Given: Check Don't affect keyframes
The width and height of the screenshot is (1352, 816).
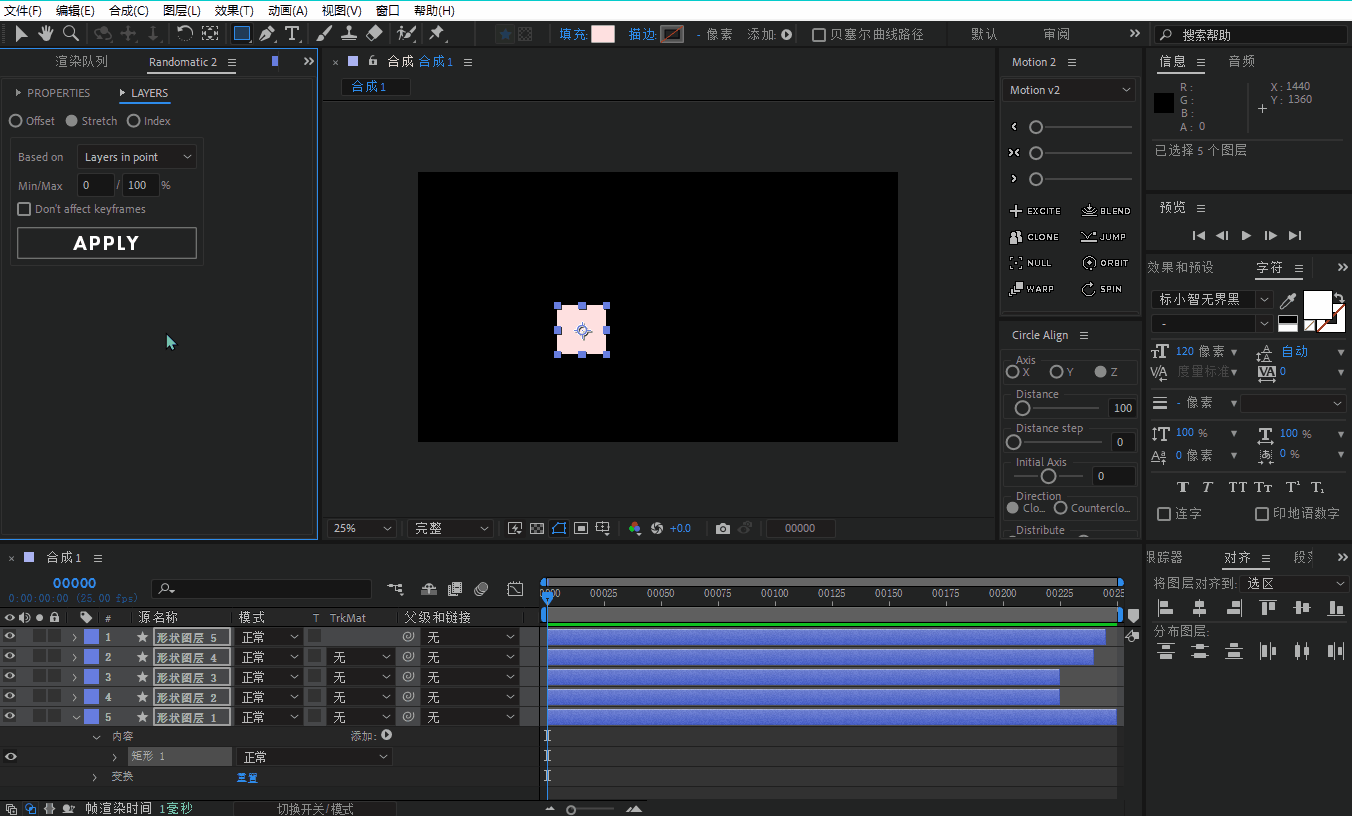Looking at the screenshot, I should click(x=24, y=209).
